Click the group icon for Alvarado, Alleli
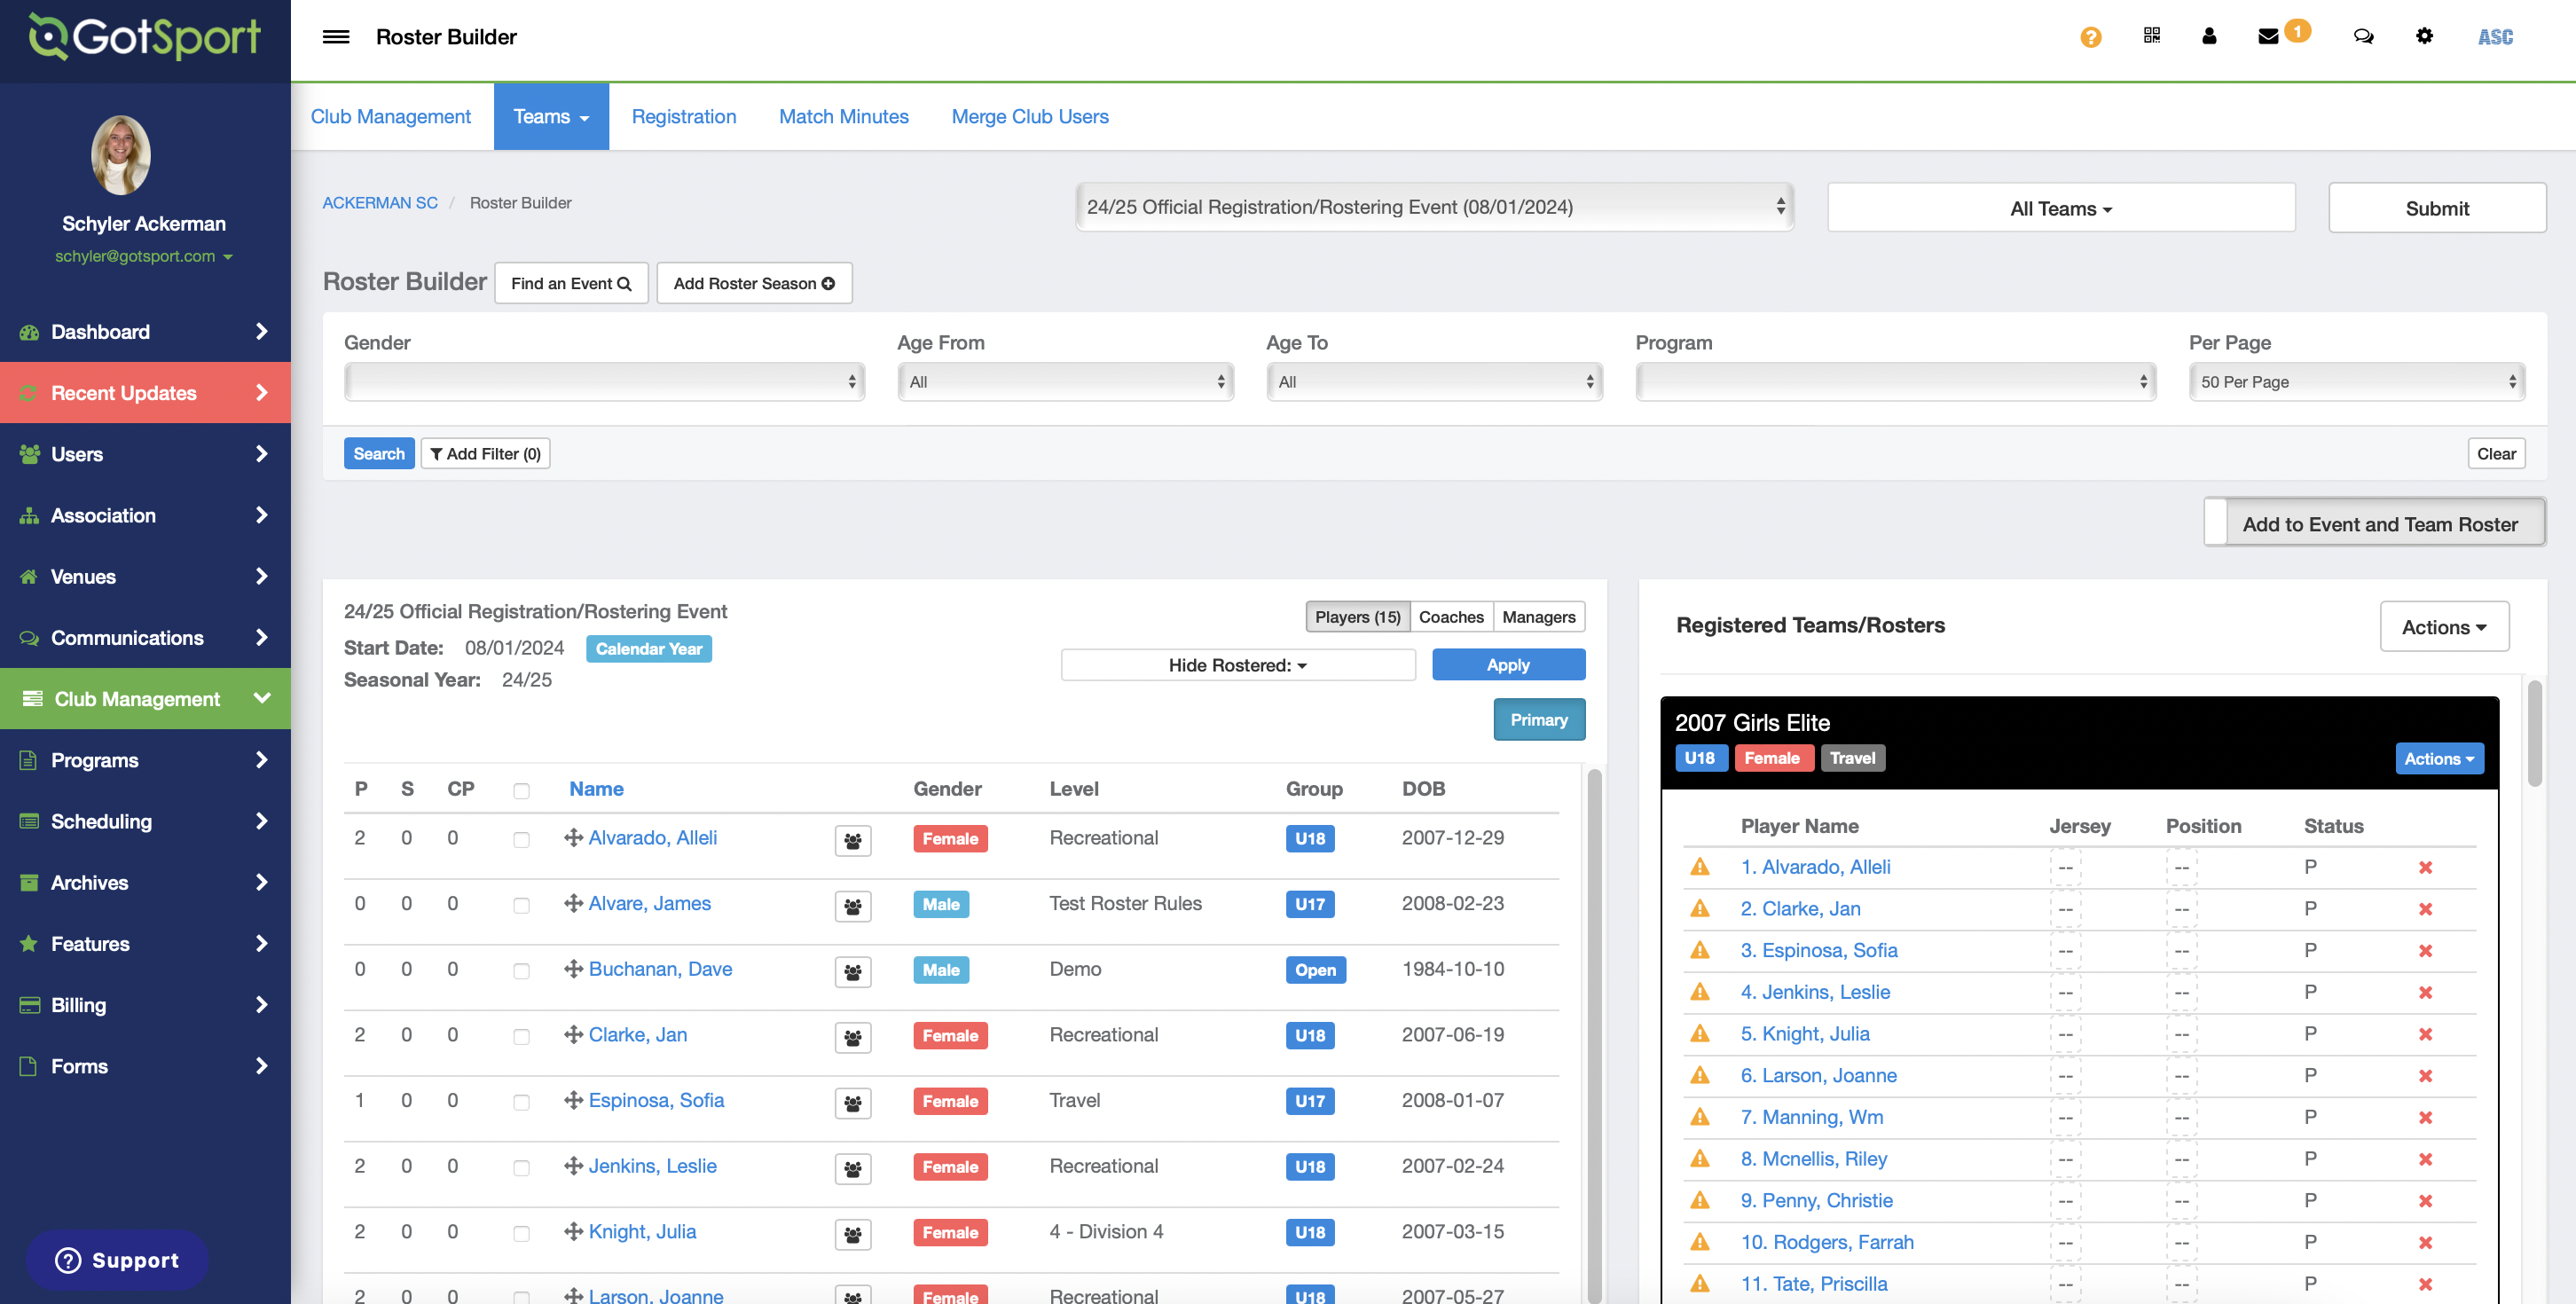Screen dimensions: 2576x1304 tap(852, 841)
